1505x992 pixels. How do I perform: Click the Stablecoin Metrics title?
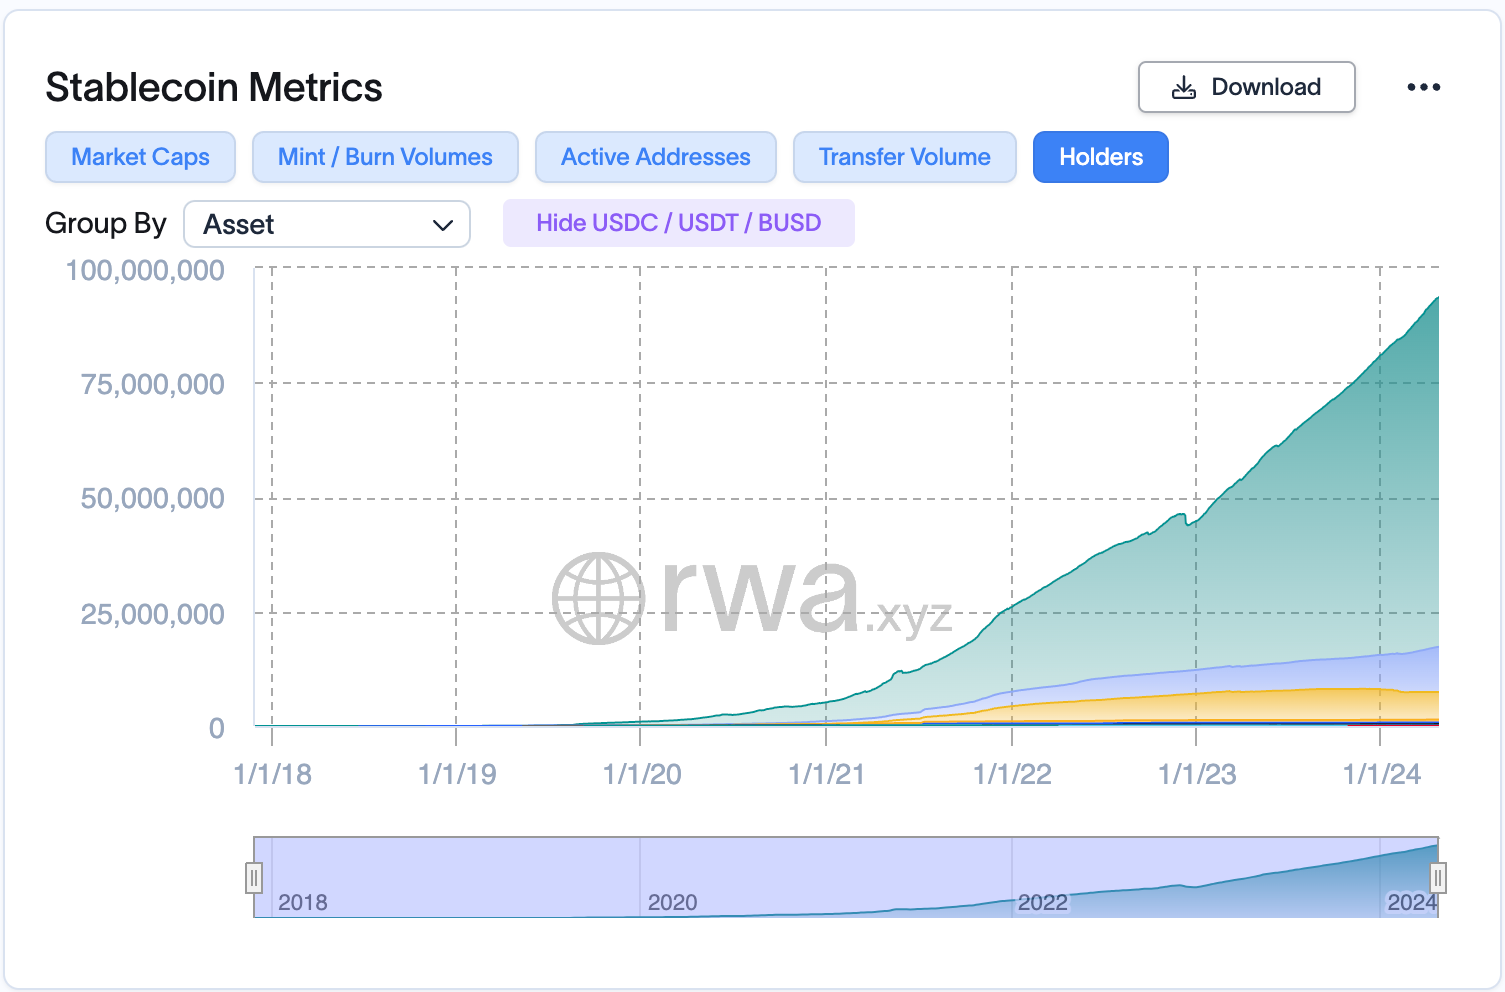212,87
